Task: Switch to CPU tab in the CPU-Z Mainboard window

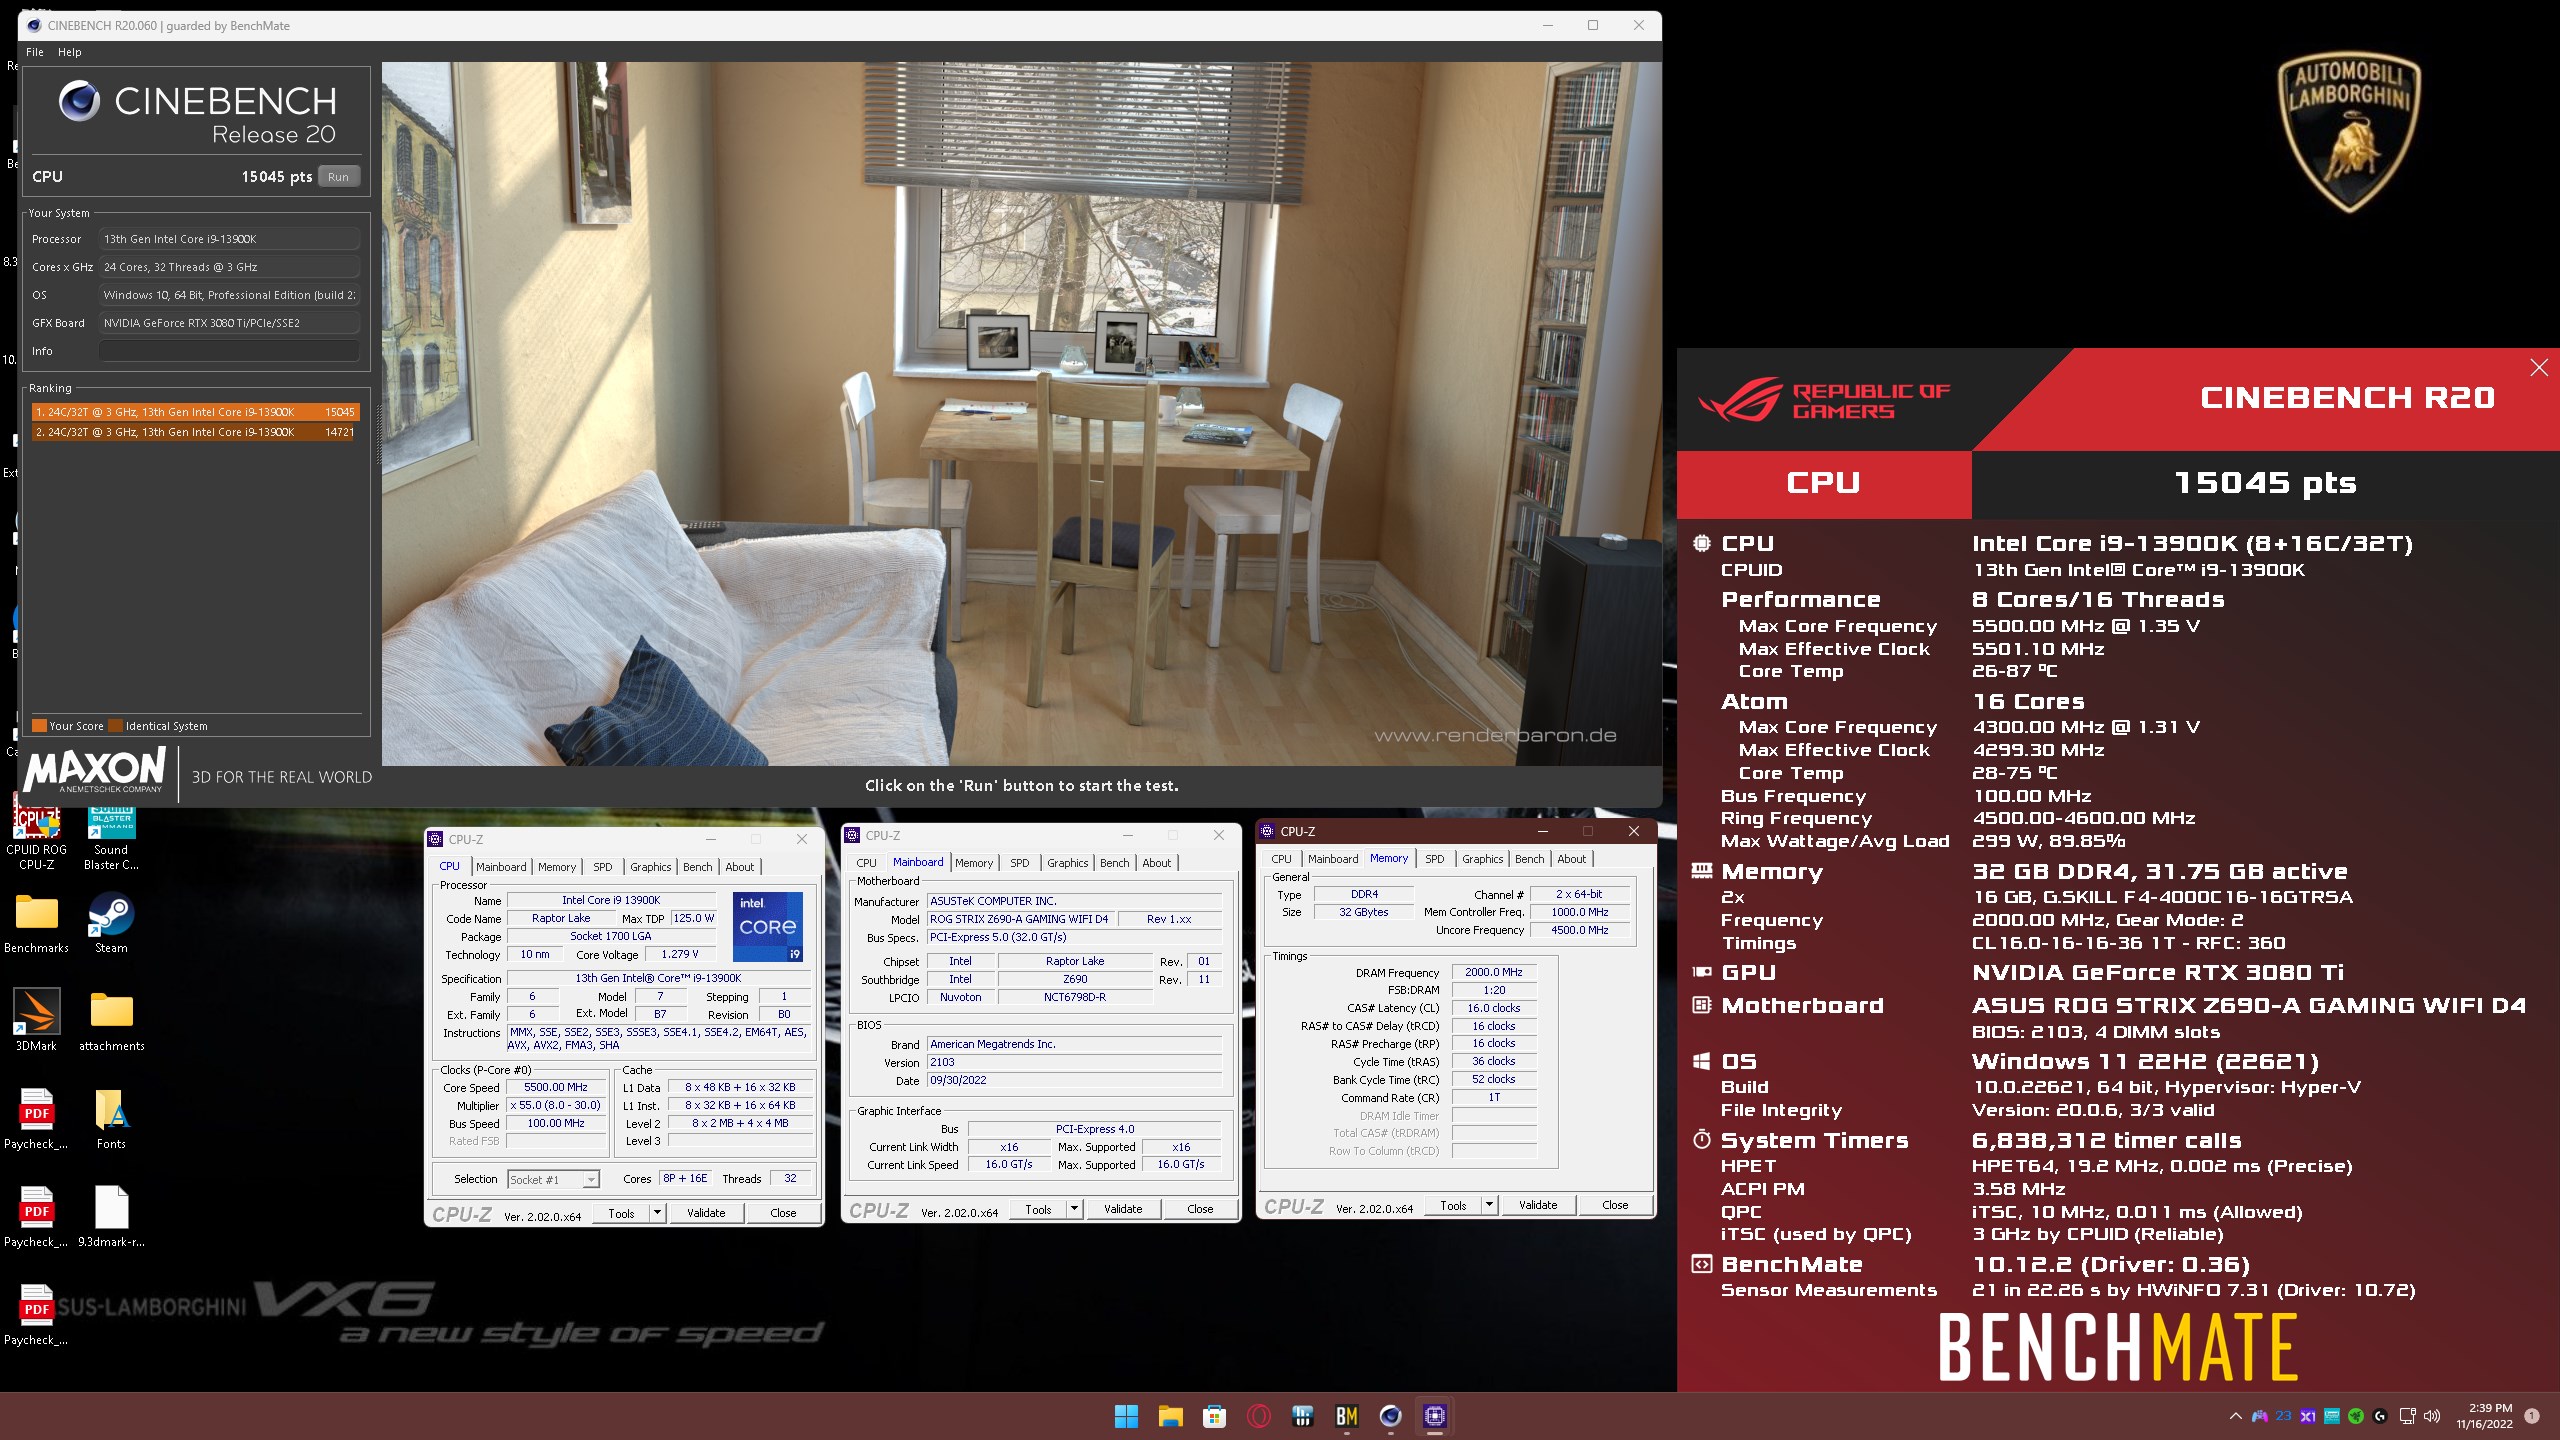Action: tap(867, 863)
